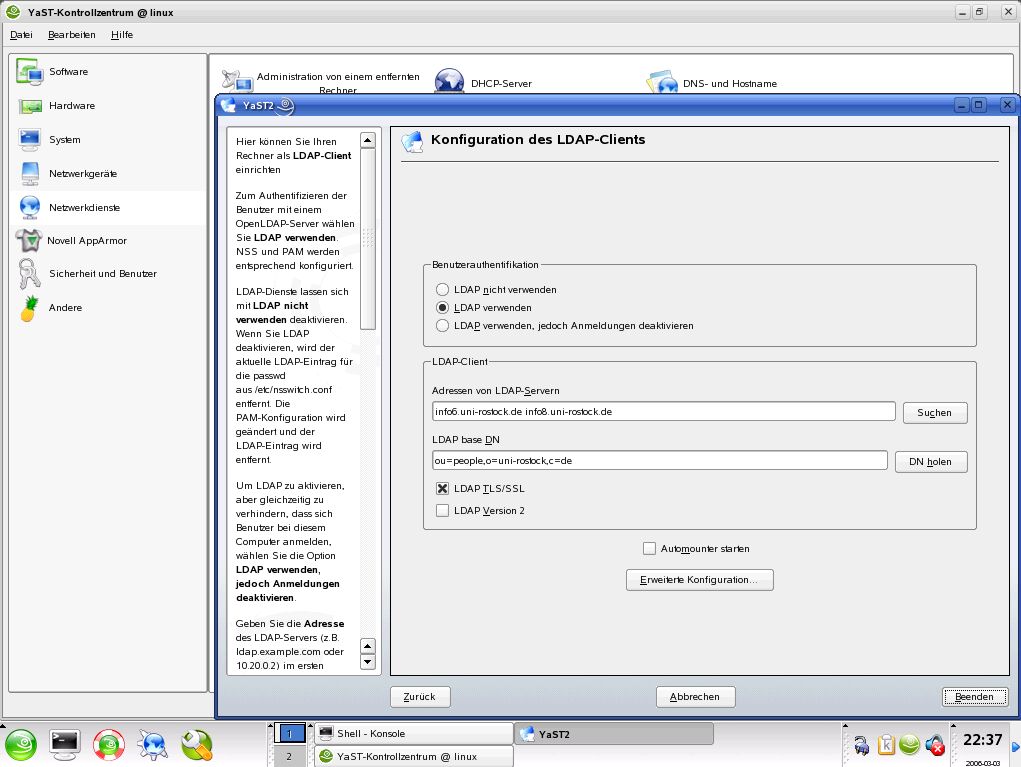The width and height of the screenshot is (1021, 767).
Task: Click the YaST2 dialog title bar icon
Action: (x=229, y=105)
